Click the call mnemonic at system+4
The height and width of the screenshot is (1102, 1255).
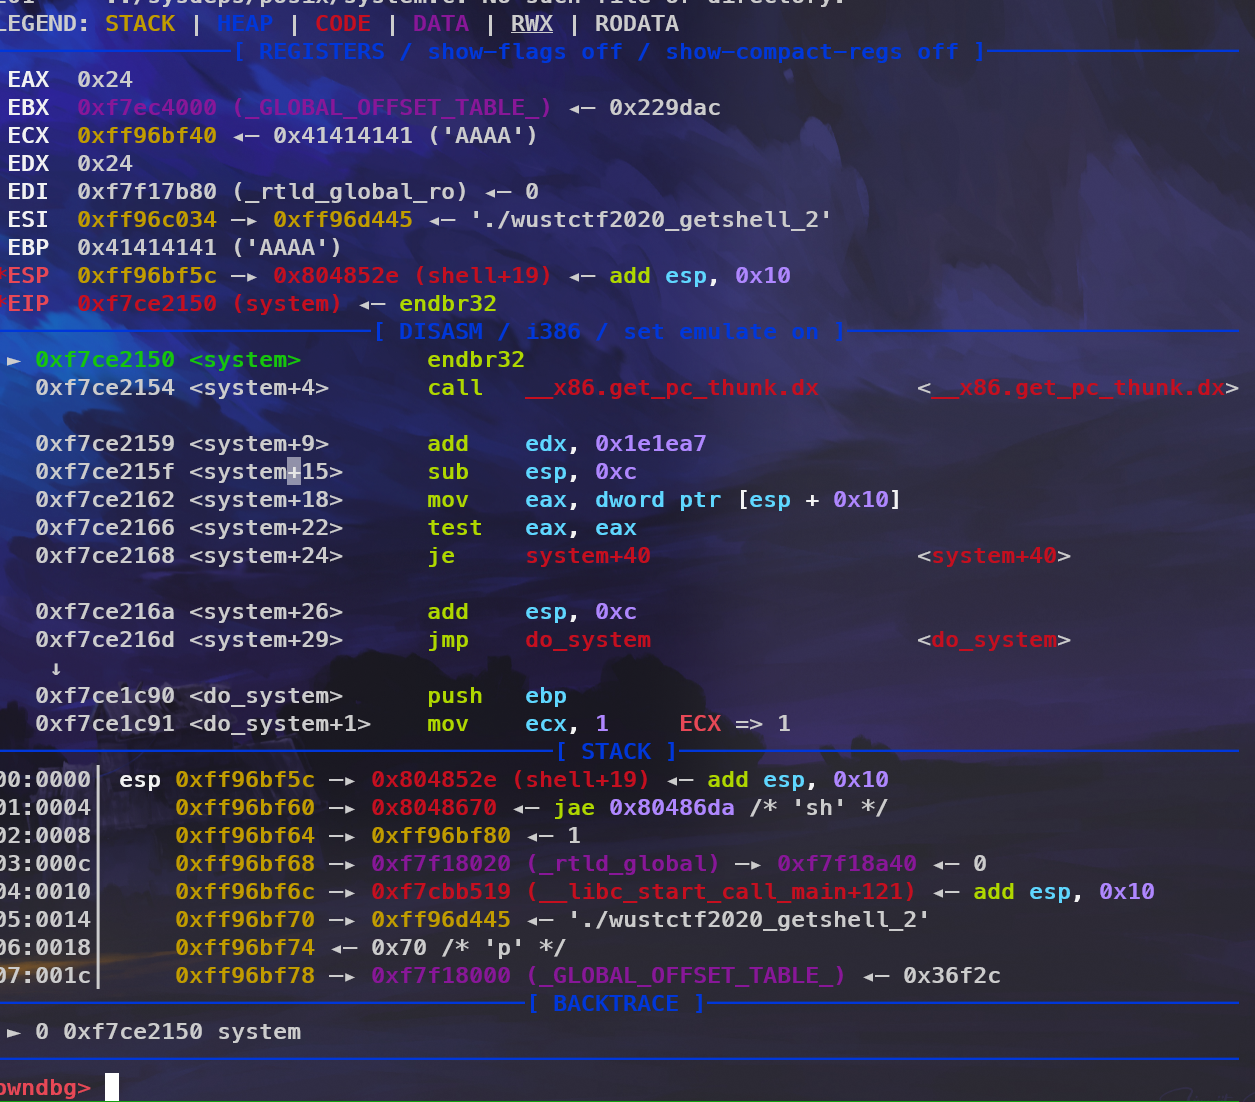pyautogui.click(x=455, y=388)
